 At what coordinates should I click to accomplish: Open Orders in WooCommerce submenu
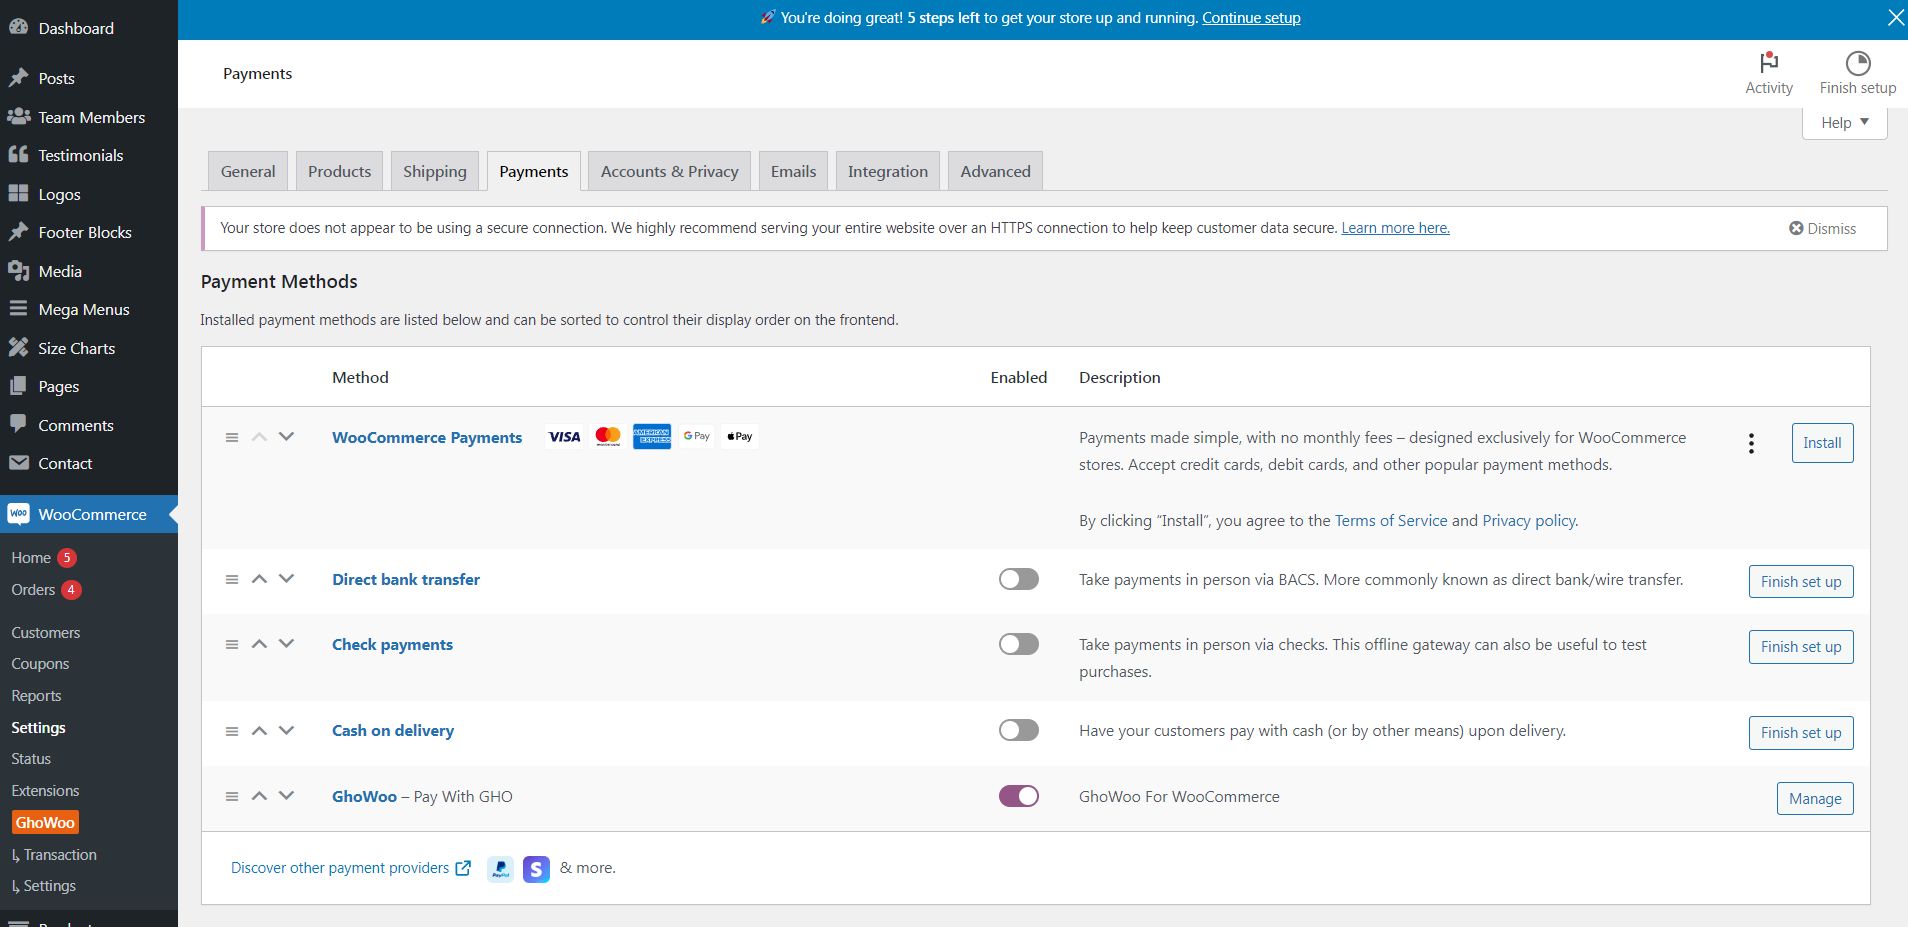pos(33,590)
